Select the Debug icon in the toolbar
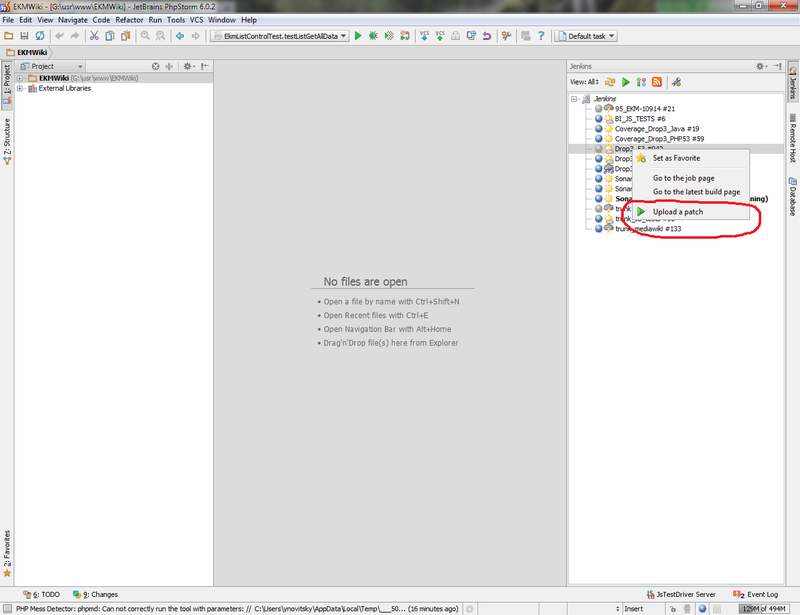800x615 pixels. (372, 35)
